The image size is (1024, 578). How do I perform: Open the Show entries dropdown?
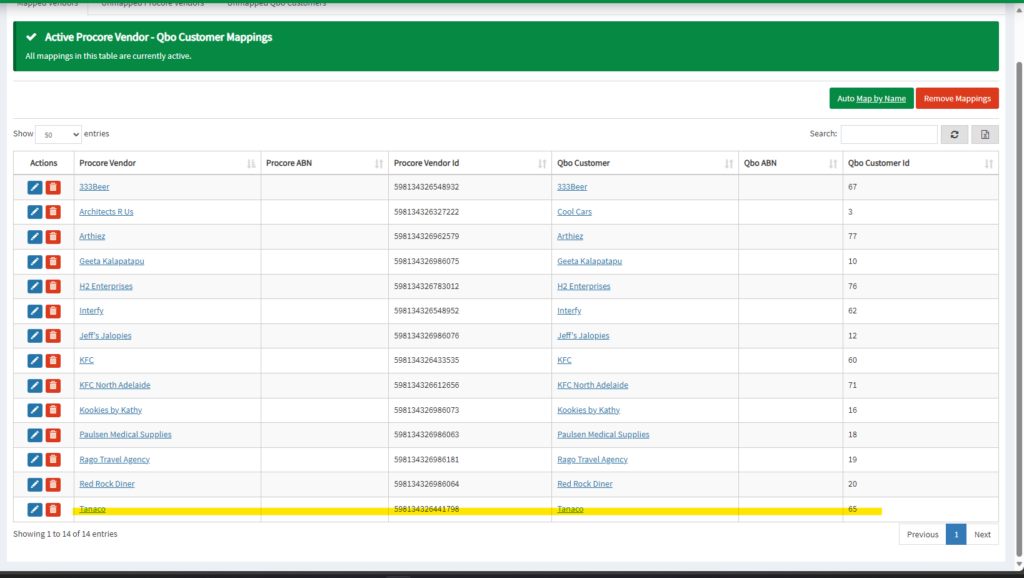[x=59, y=134]
